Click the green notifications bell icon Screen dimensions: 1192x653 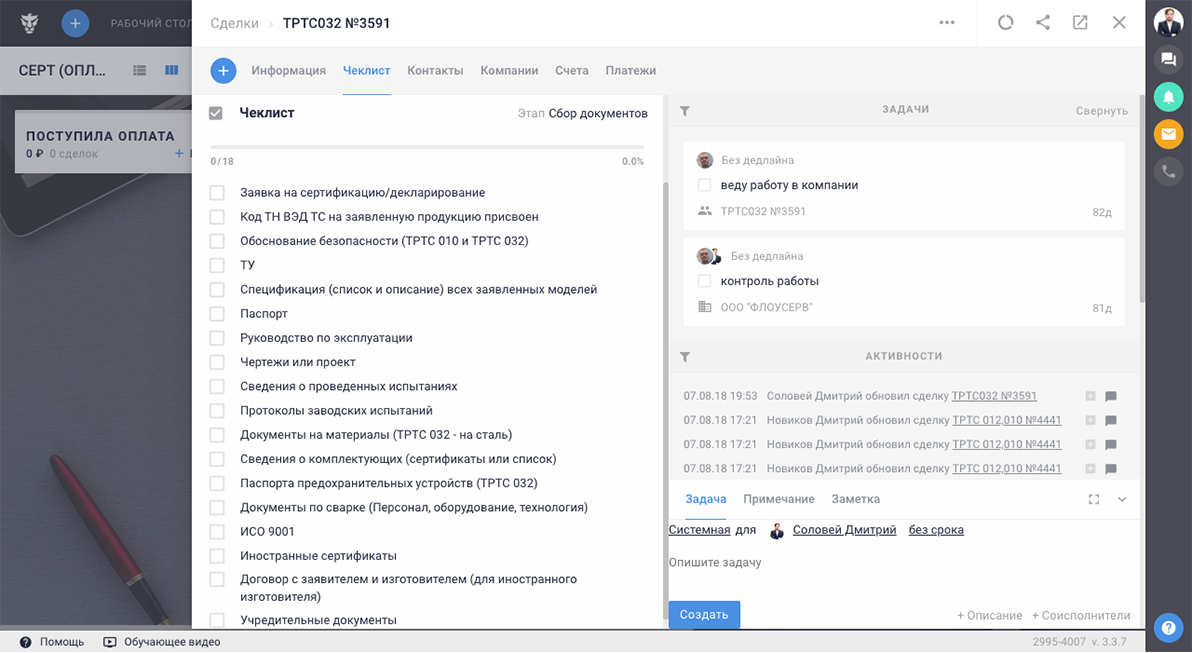point(1167,96)
